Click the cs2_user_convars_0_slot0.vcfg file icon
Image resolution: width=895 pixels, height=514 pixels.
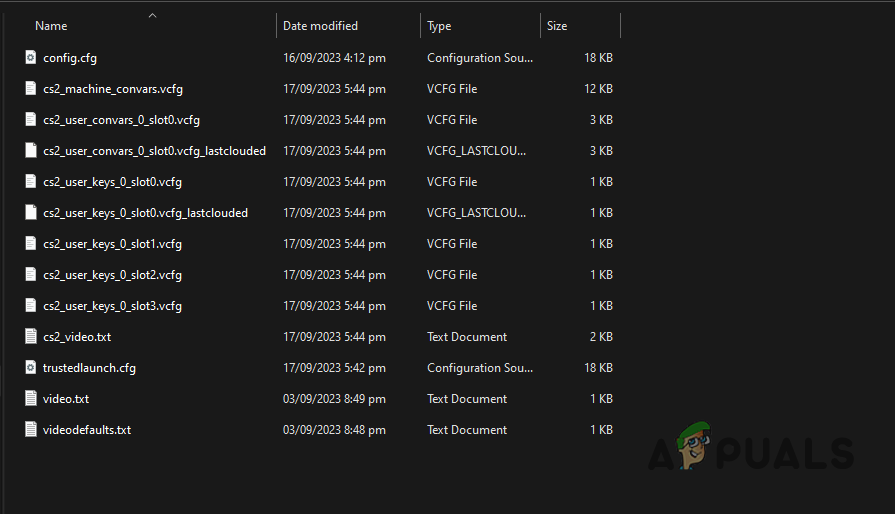(31, 119)
